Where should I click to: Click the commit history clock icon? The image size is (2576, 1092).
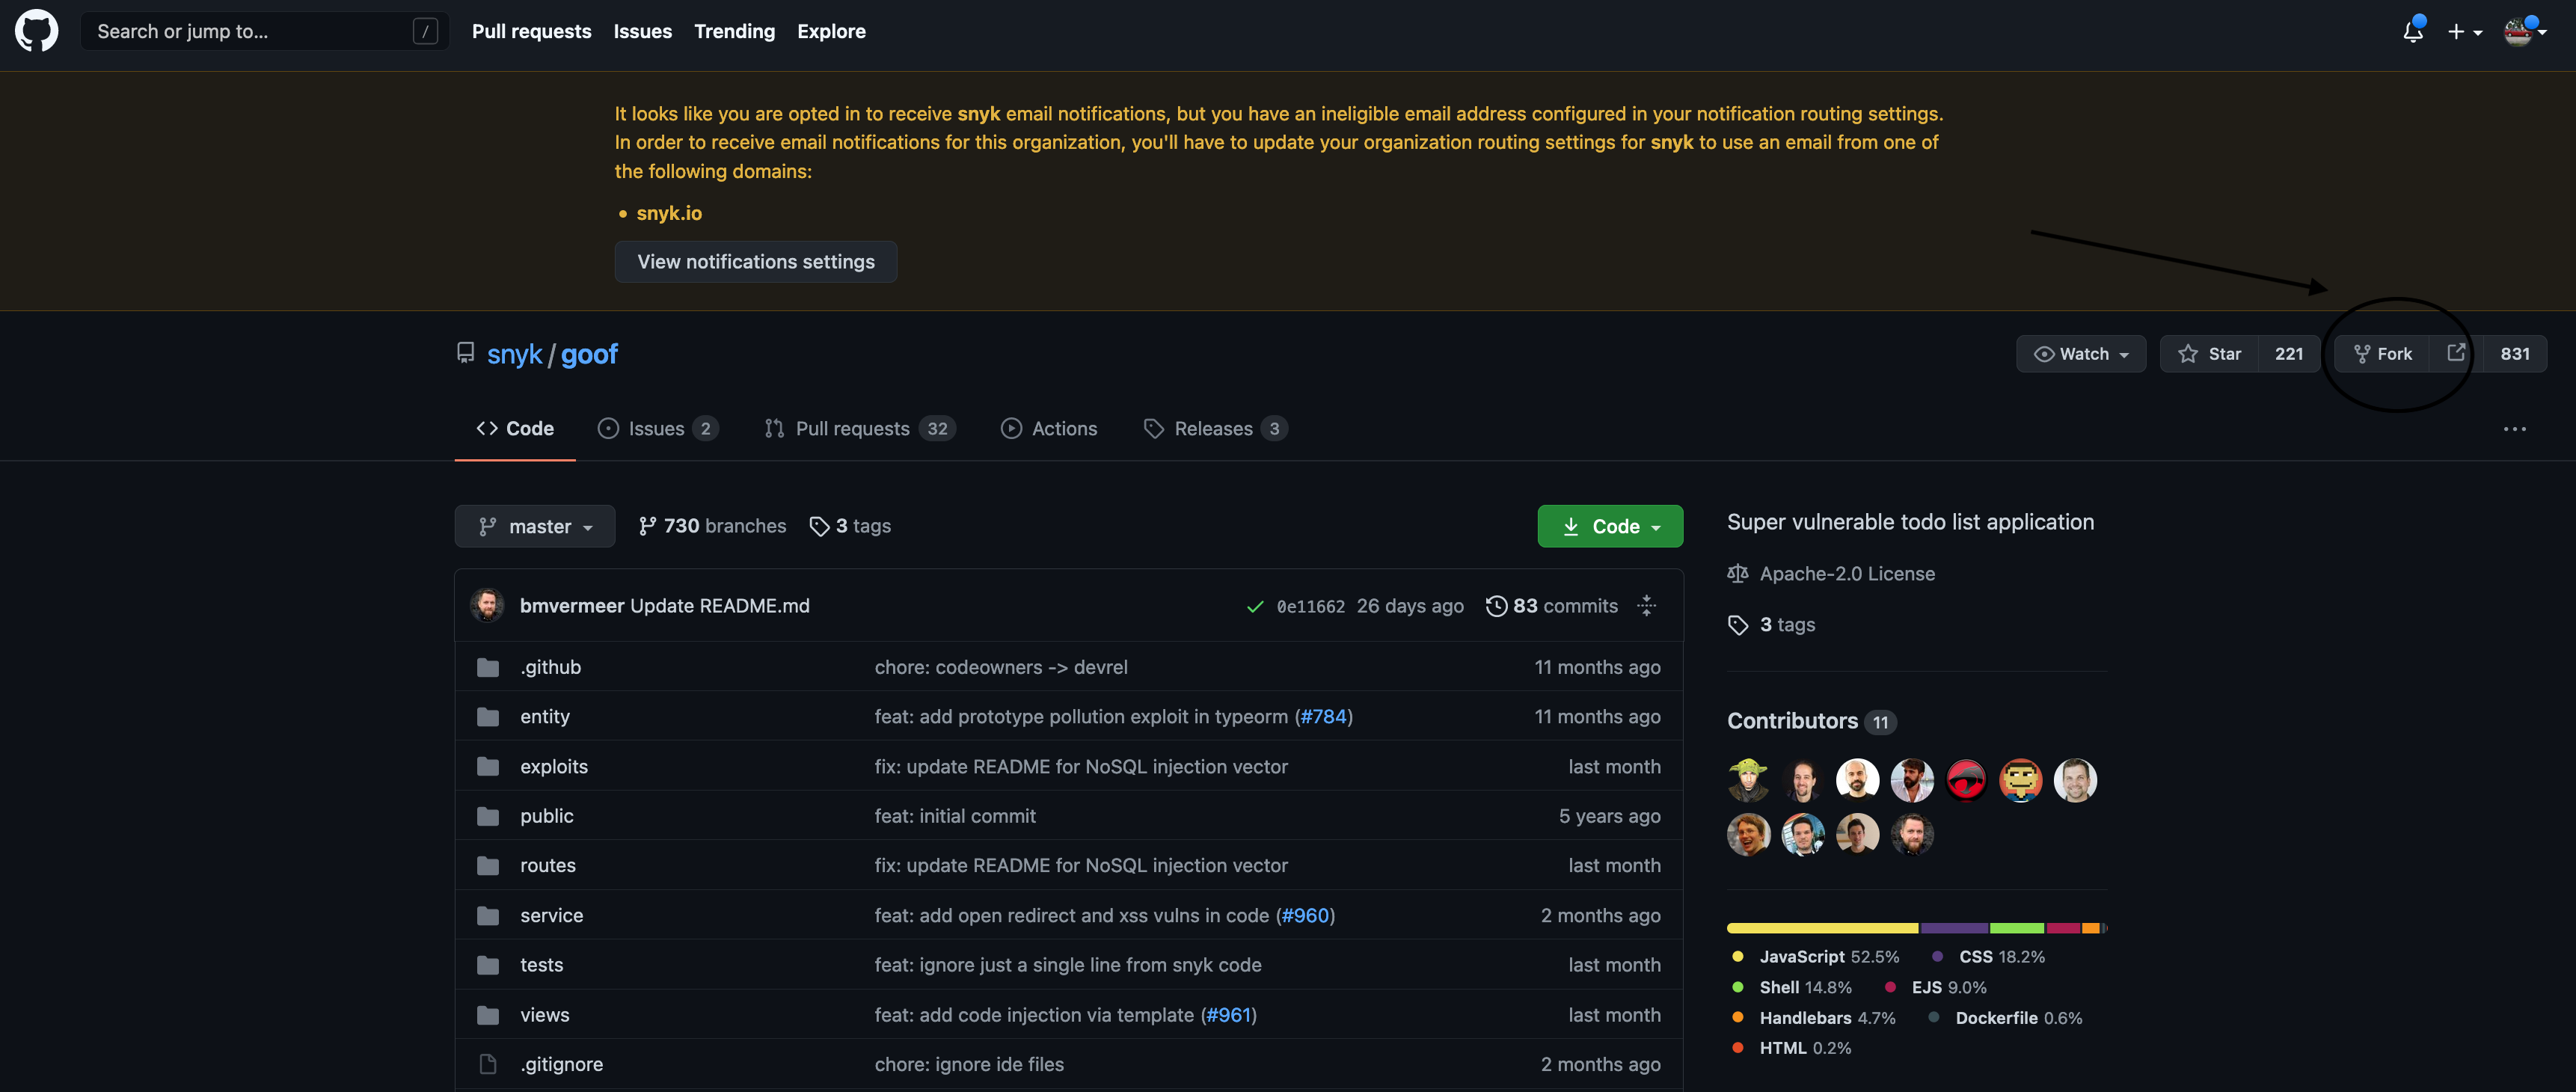point(1496,606)
